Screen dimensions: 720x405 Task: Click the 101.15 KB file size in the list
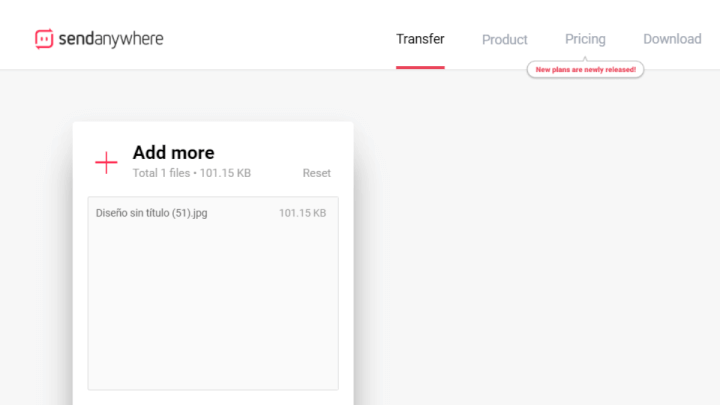pos(303,213)
